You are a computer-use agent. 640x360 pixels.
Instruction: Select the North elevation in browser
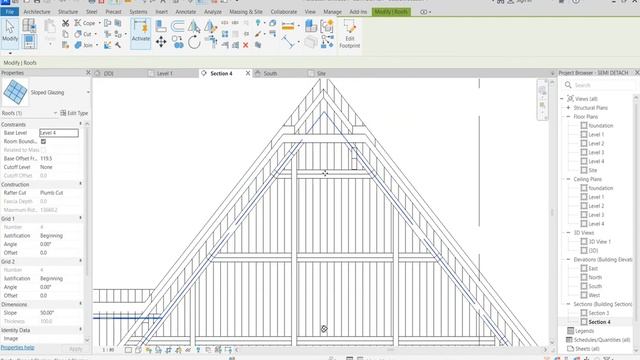(x=595, y=277)
